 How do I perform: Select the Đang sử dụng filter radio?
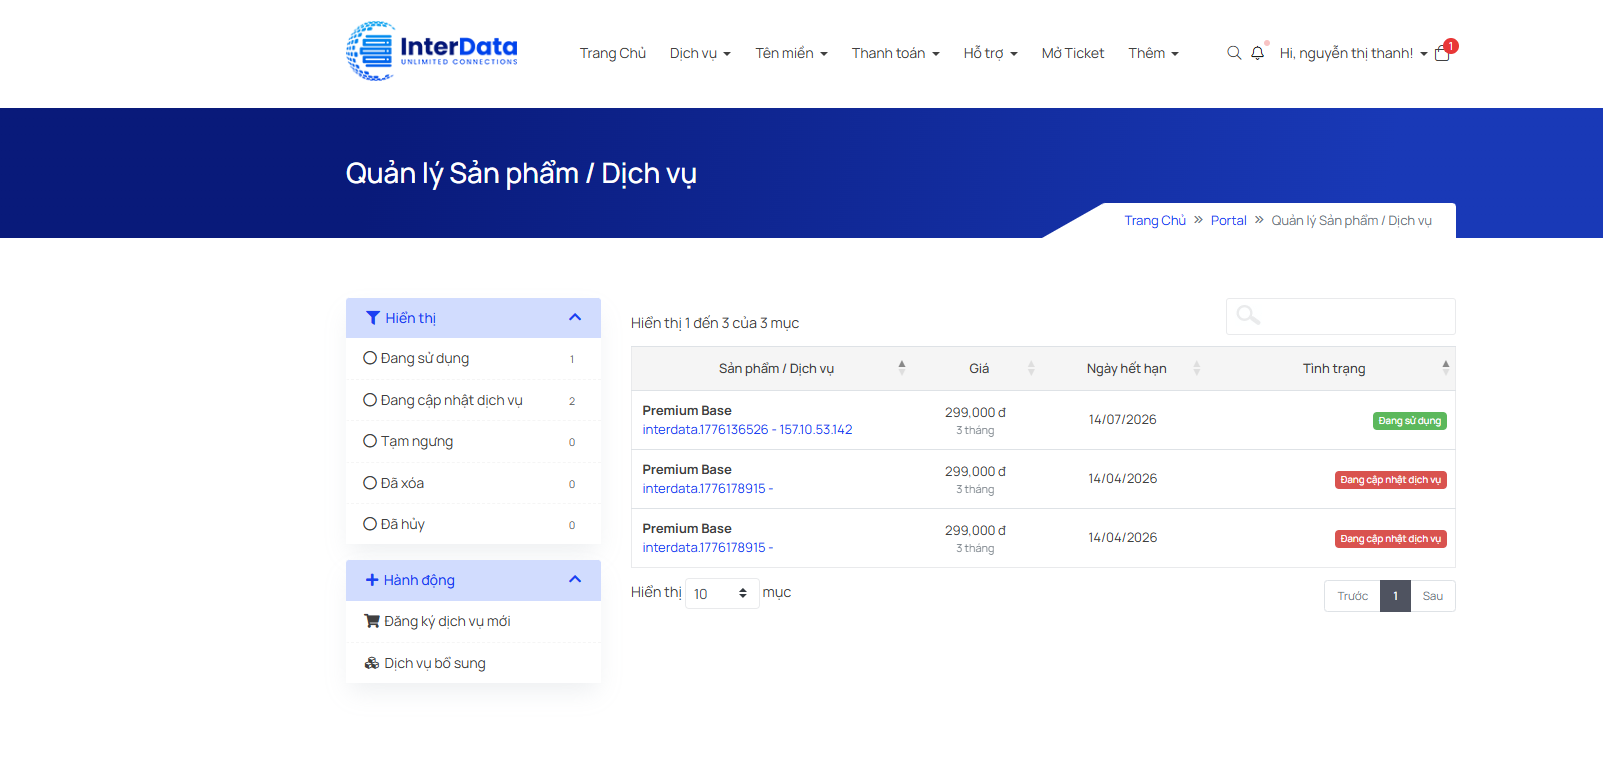click(370, 358)
